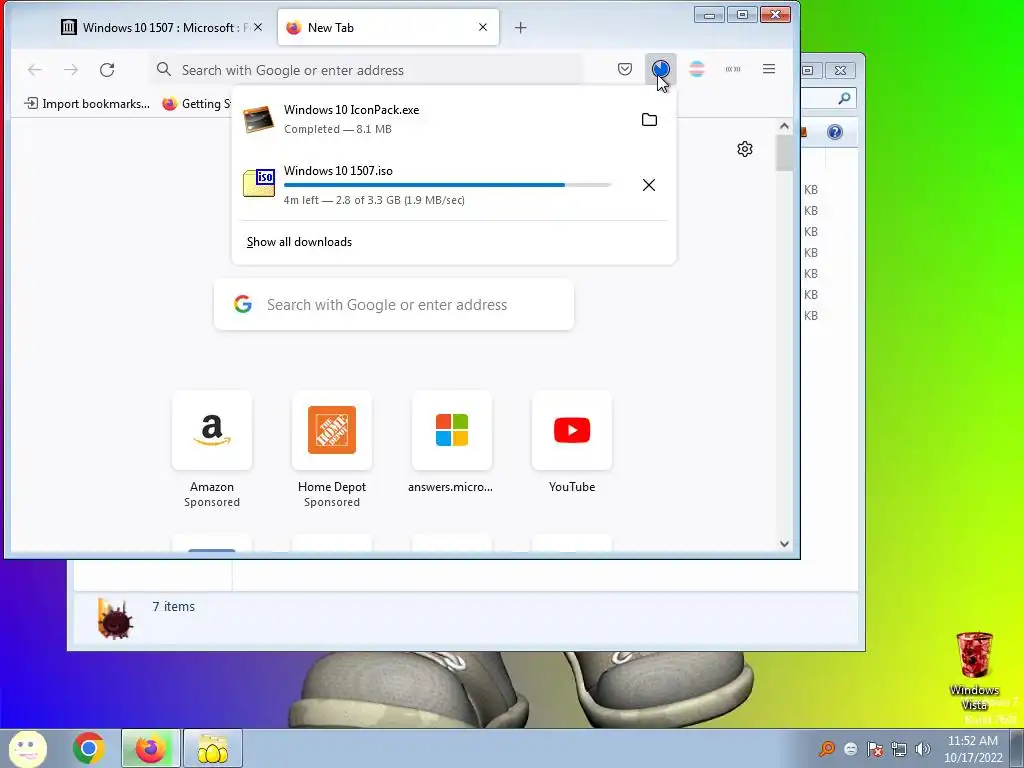Open the Recycle Bin desktop icon
This screenshot has height=768, width=1024.
974,671
